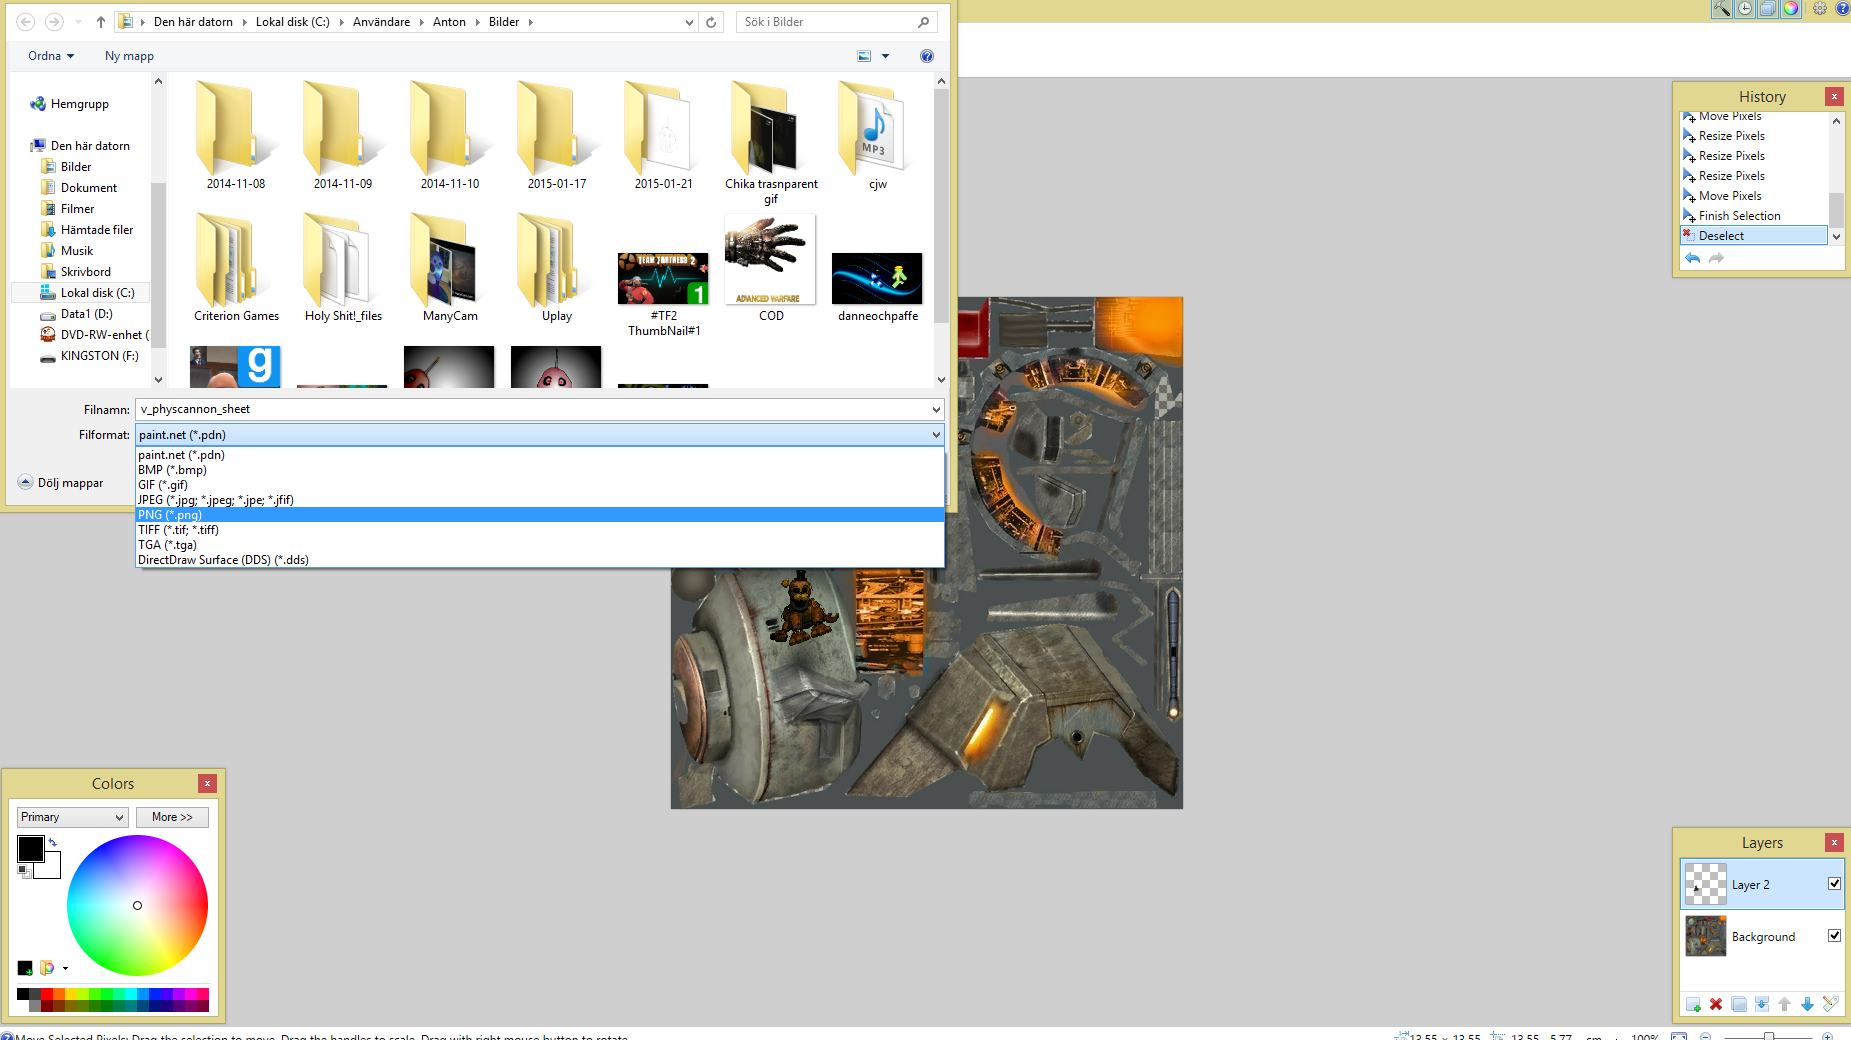Toggle the Tools window icon in Paint.NET
The width and height of the screenshot is (1851, 1040).
tap(1722, 9)
